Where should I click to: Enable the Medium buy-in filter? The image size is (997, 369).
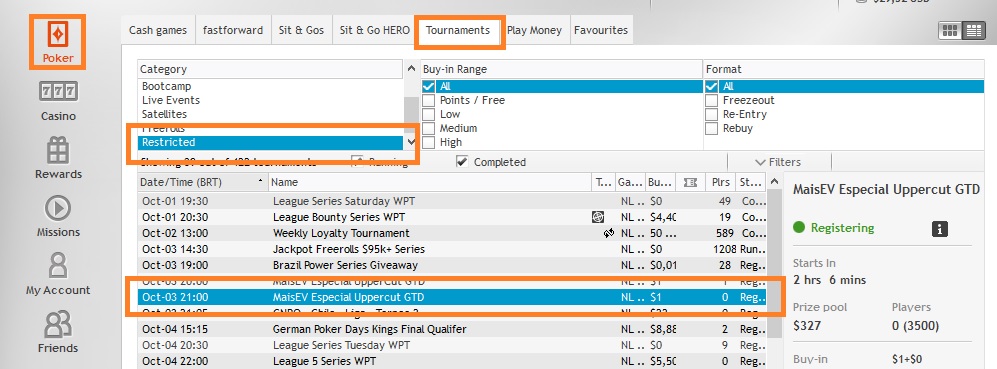click(429, 129)
